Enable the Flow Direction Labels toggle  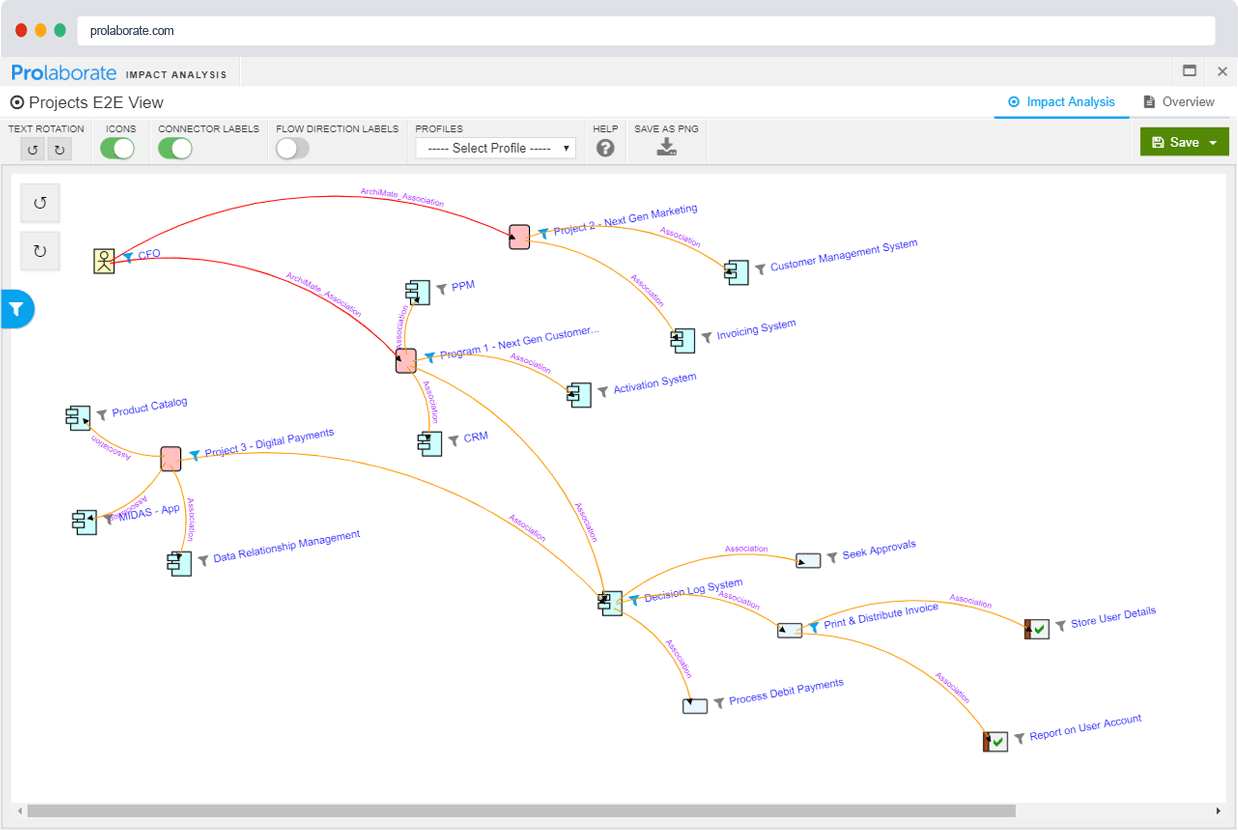[292, 147]
